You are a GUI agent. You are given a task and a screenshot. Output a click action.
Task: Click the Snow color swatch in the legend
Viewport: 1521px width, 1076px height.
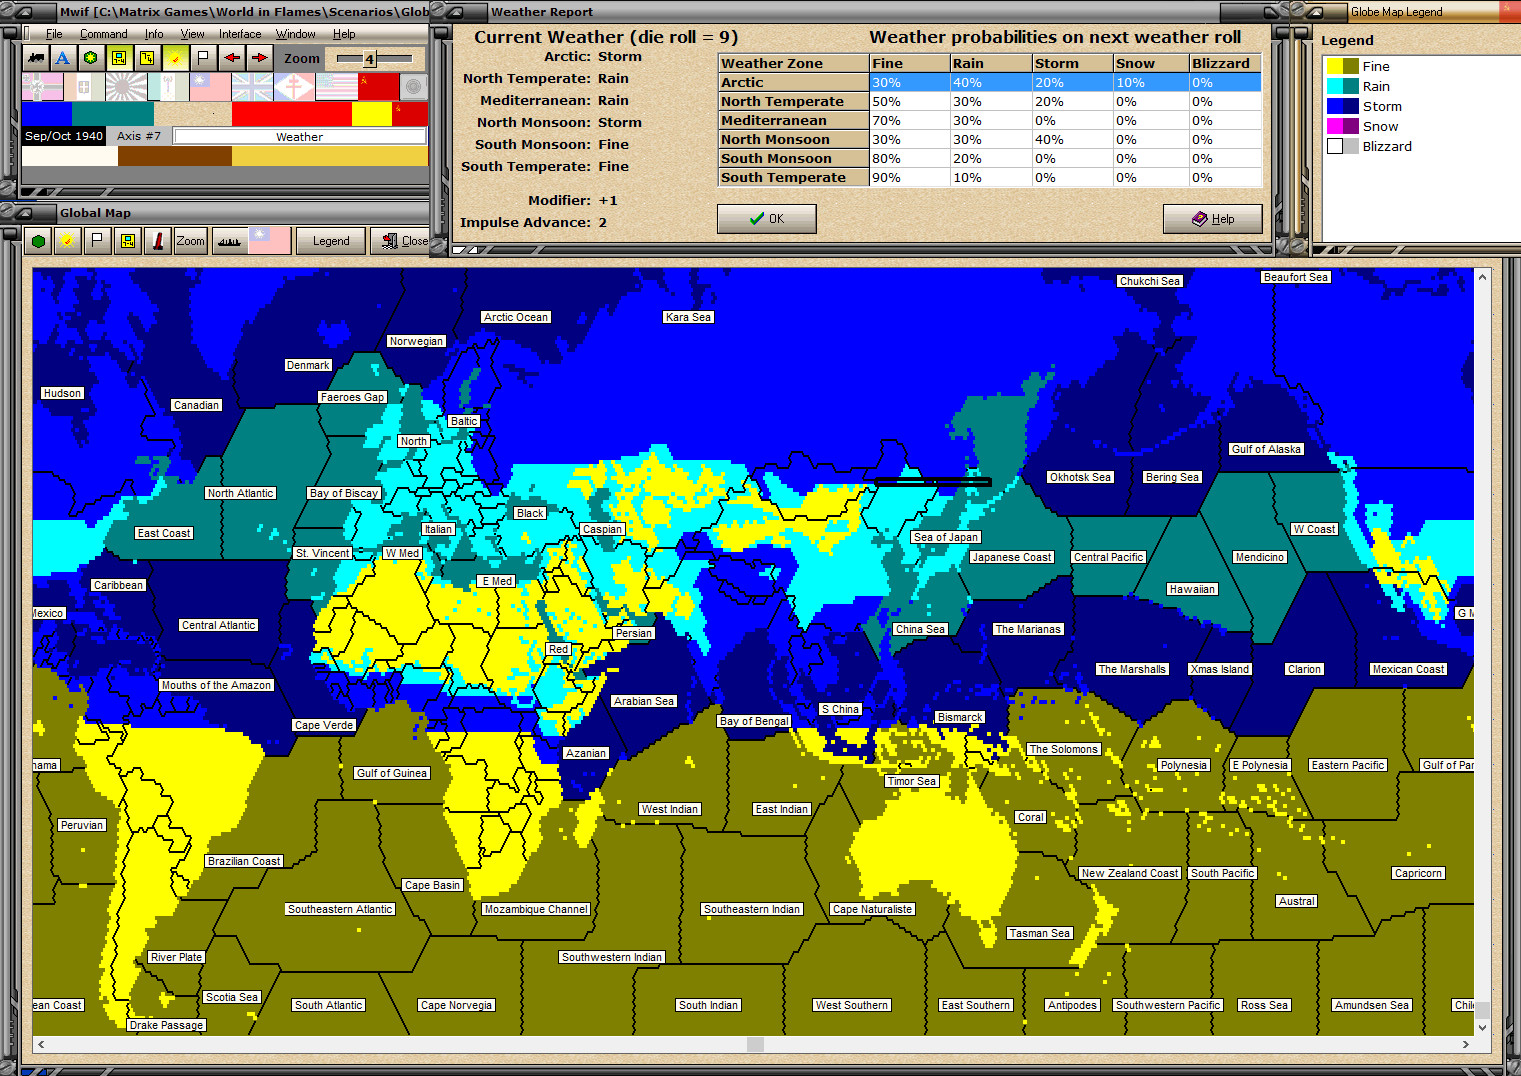(1342, 126)
